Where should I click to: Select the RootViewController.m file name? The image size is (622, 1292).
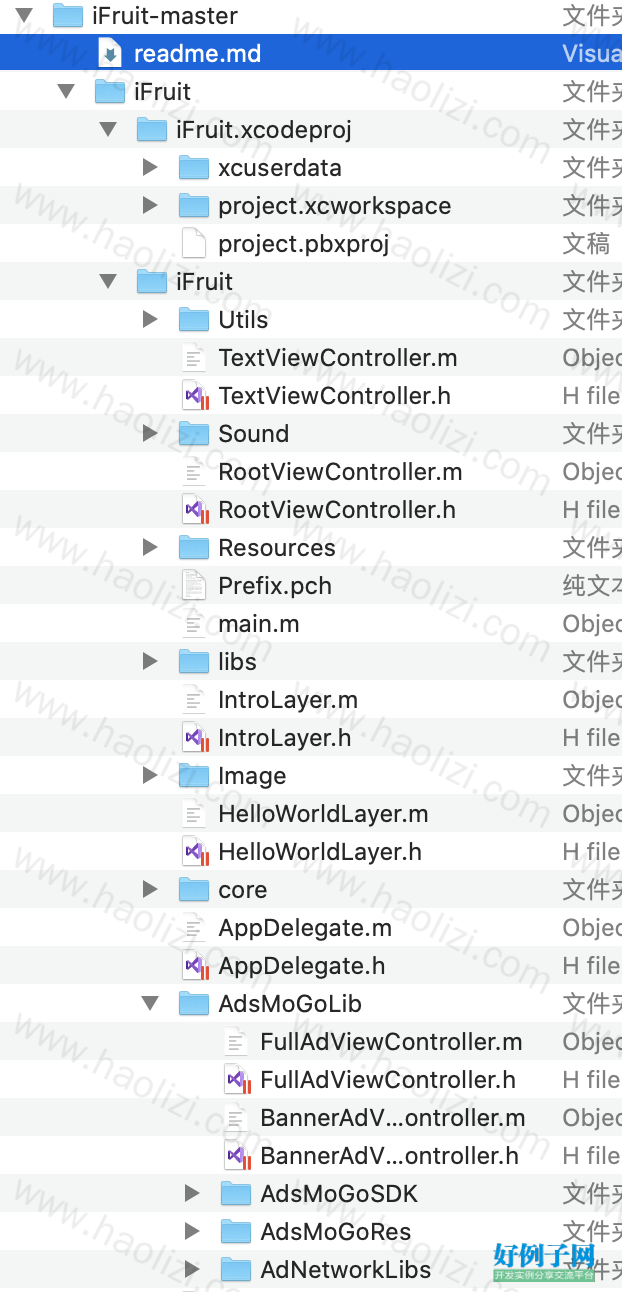[x=340, y=472]
